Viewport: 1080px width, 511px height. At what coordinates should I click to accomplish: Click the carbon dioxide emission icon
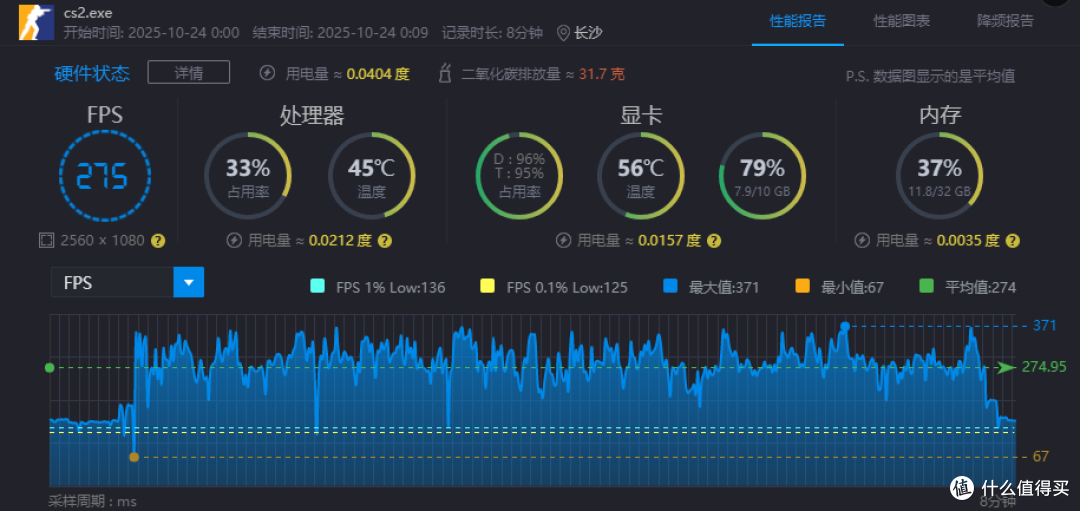pyautogui.click(x=446, y=73)
